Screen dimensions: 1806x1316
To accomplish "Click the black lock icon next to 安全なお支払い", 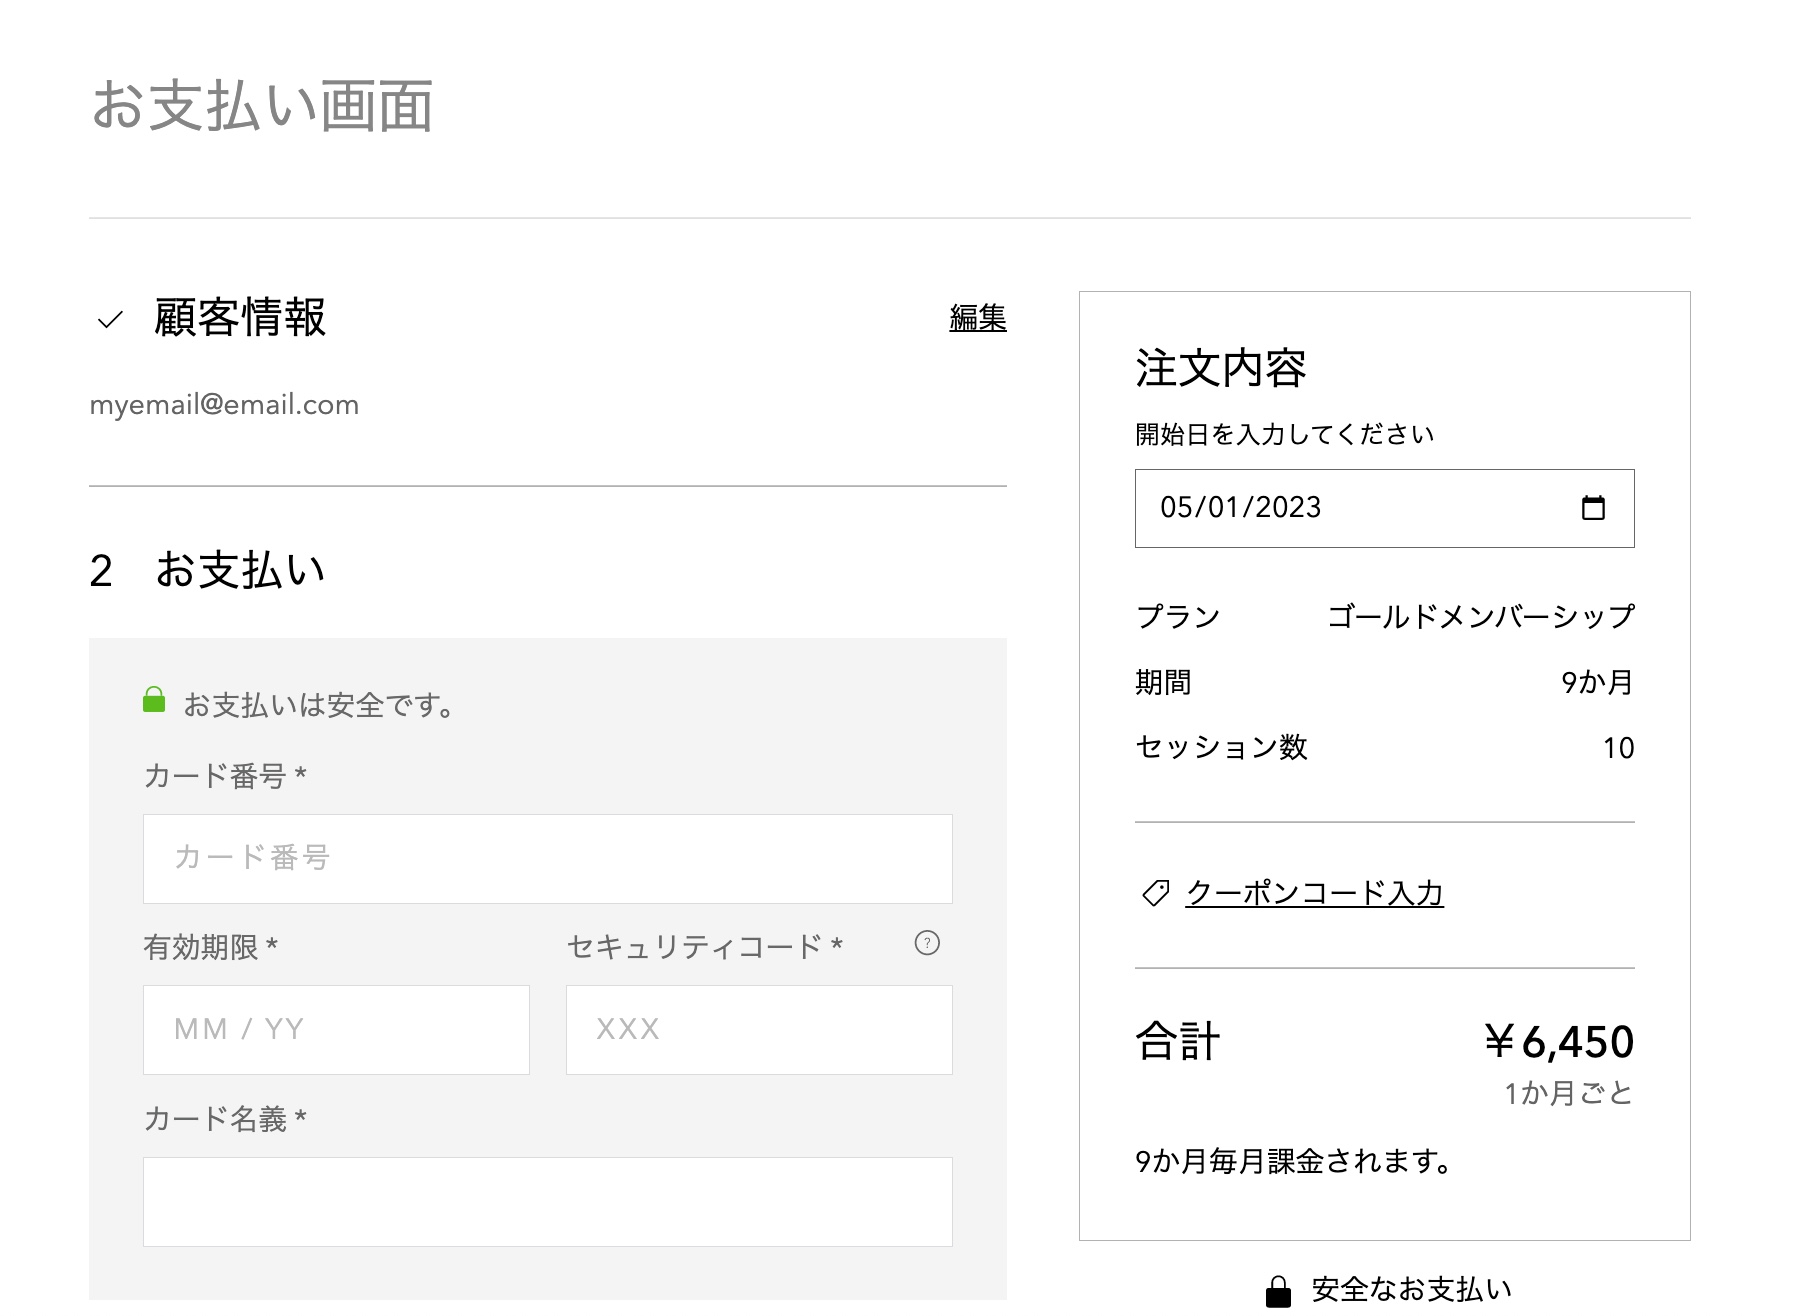I will 1278,1290.
